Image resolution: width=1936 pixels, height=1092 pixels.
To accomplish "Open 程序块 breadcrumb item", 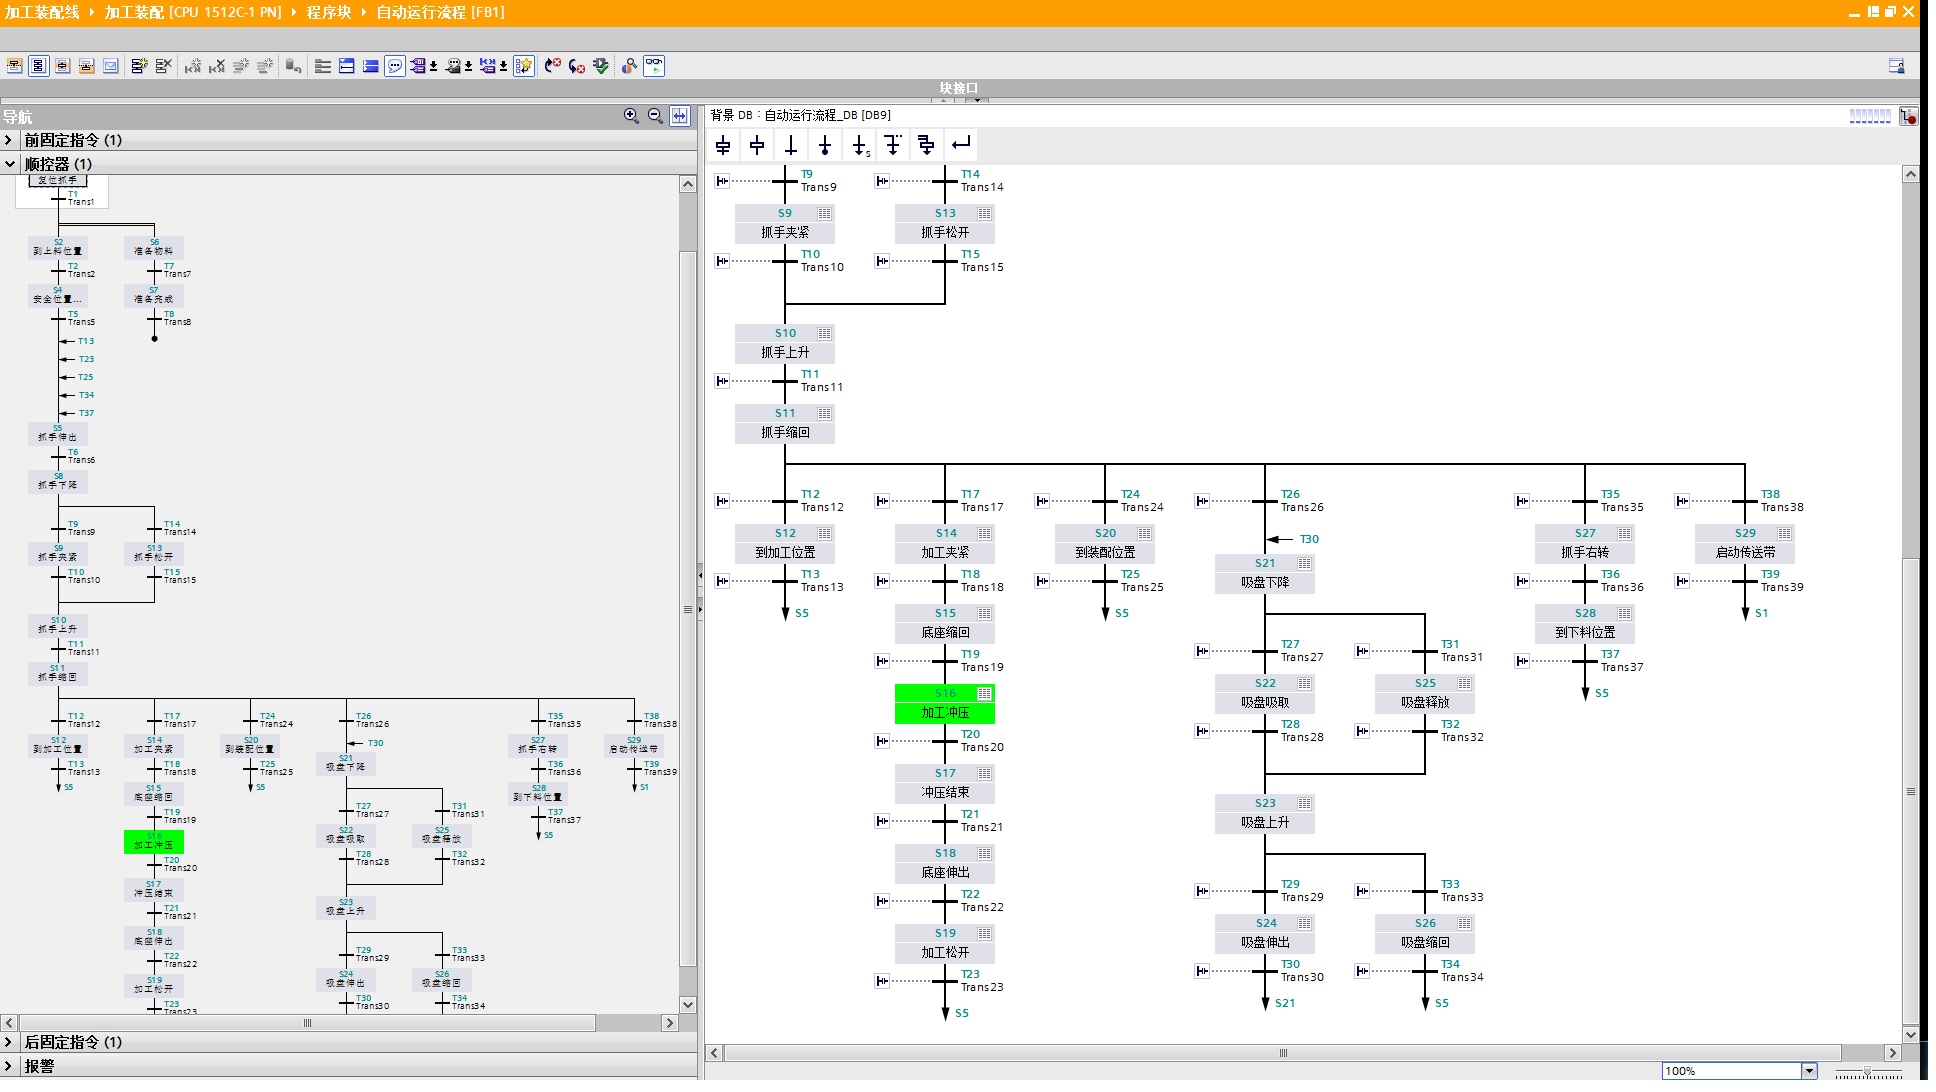I will pyautogui.click(x=329, y=12).
